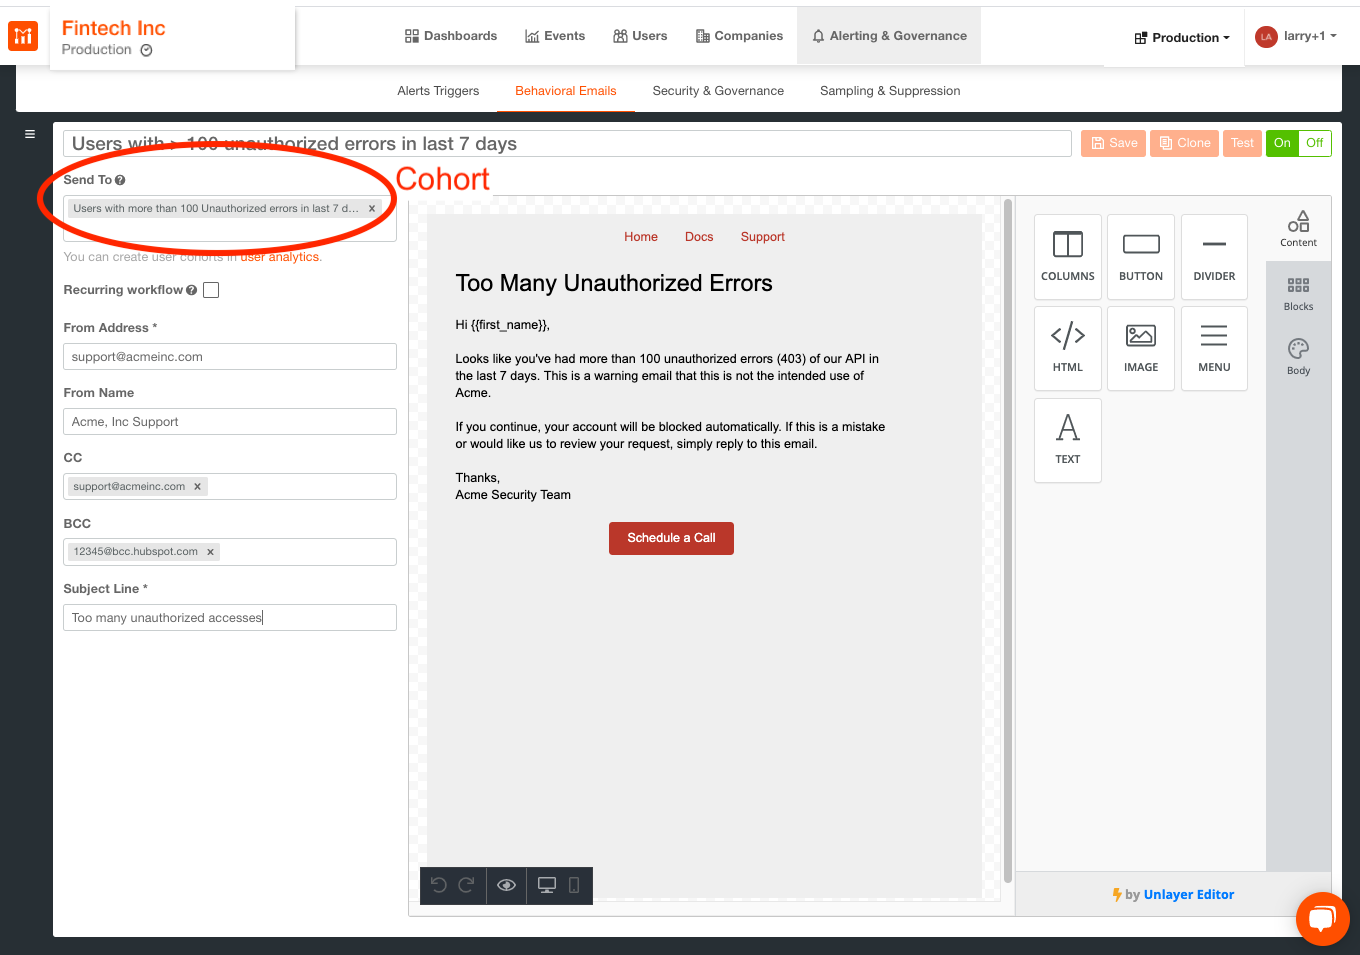Add a Columns content block
Image resolution: width=1360 pixels, height=955 pixels.
[1068, 257]
